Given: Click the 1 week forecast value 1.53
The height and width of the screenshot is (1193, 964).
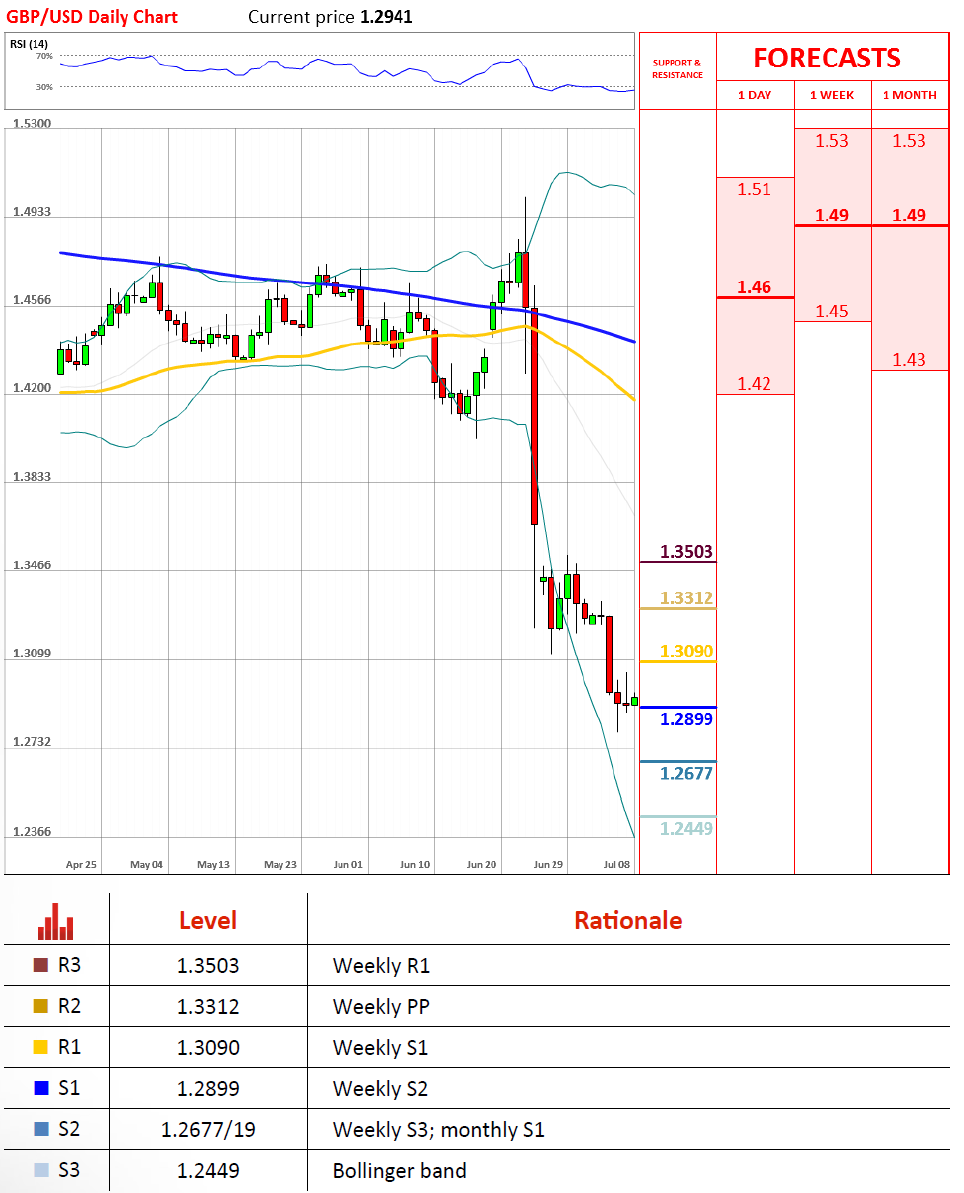Looking at the screenshot, I should pos(832,141).
